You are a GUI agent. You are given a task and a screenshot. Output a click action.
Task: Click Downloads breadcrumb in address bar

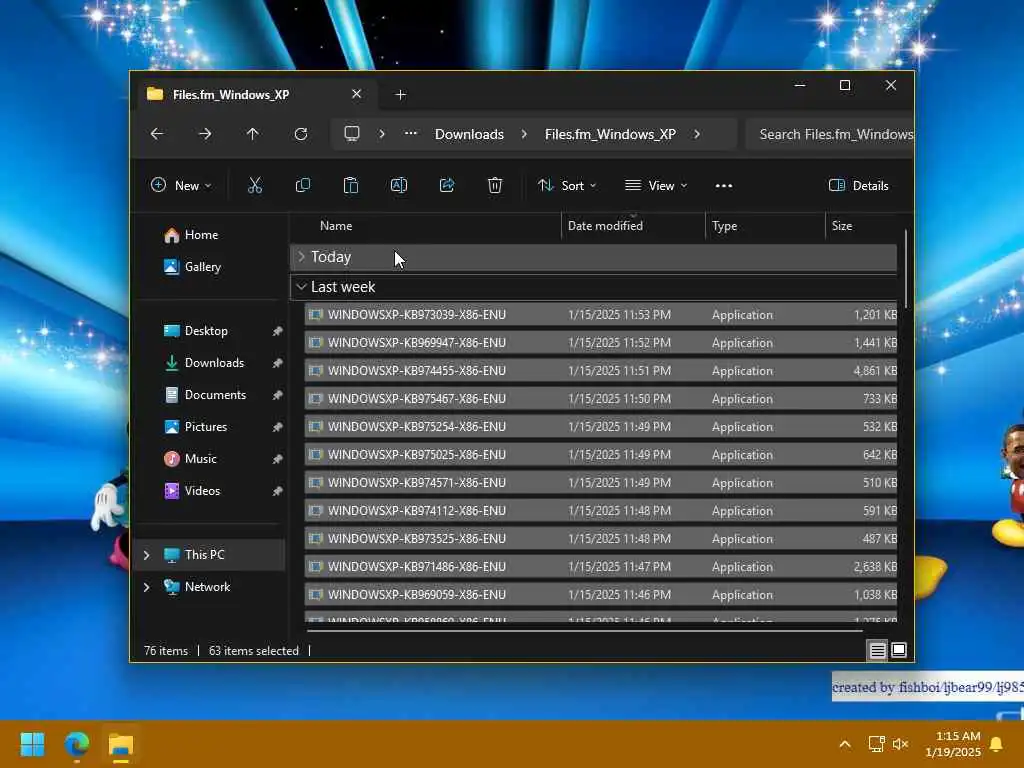[470, 134]
